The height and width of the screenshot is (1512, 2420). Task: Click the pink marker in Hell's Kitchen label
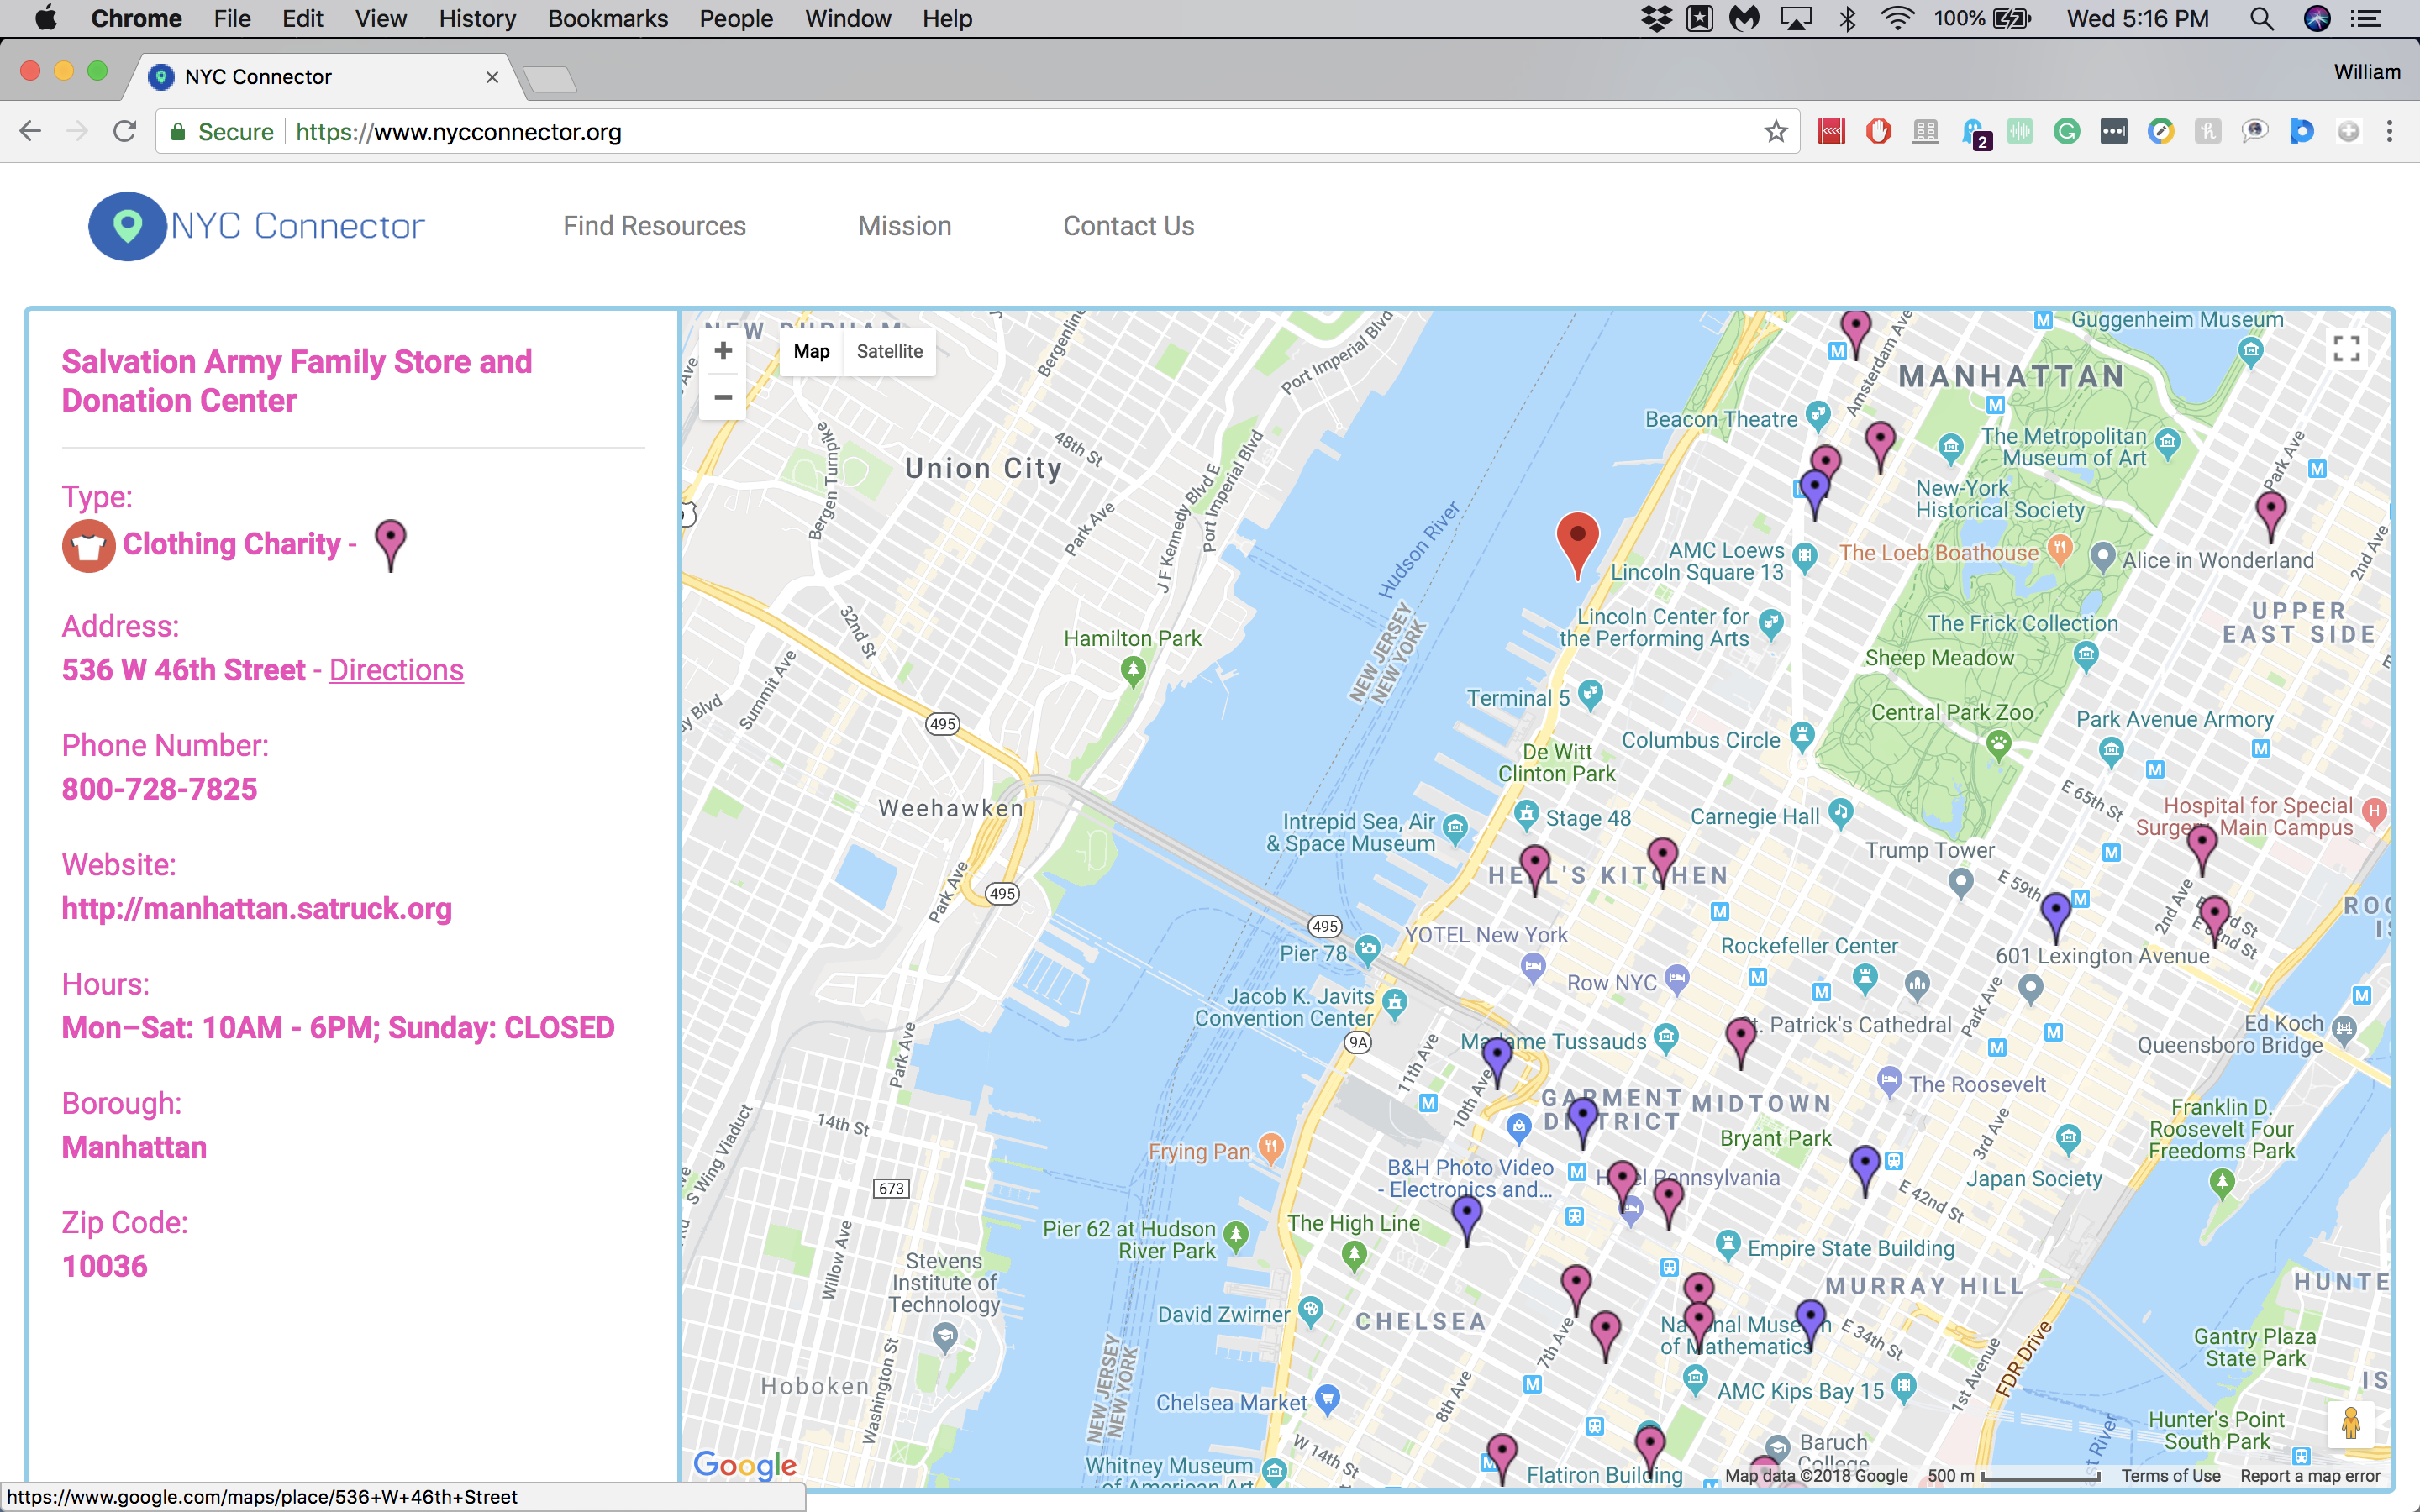tap(1662, 862)
